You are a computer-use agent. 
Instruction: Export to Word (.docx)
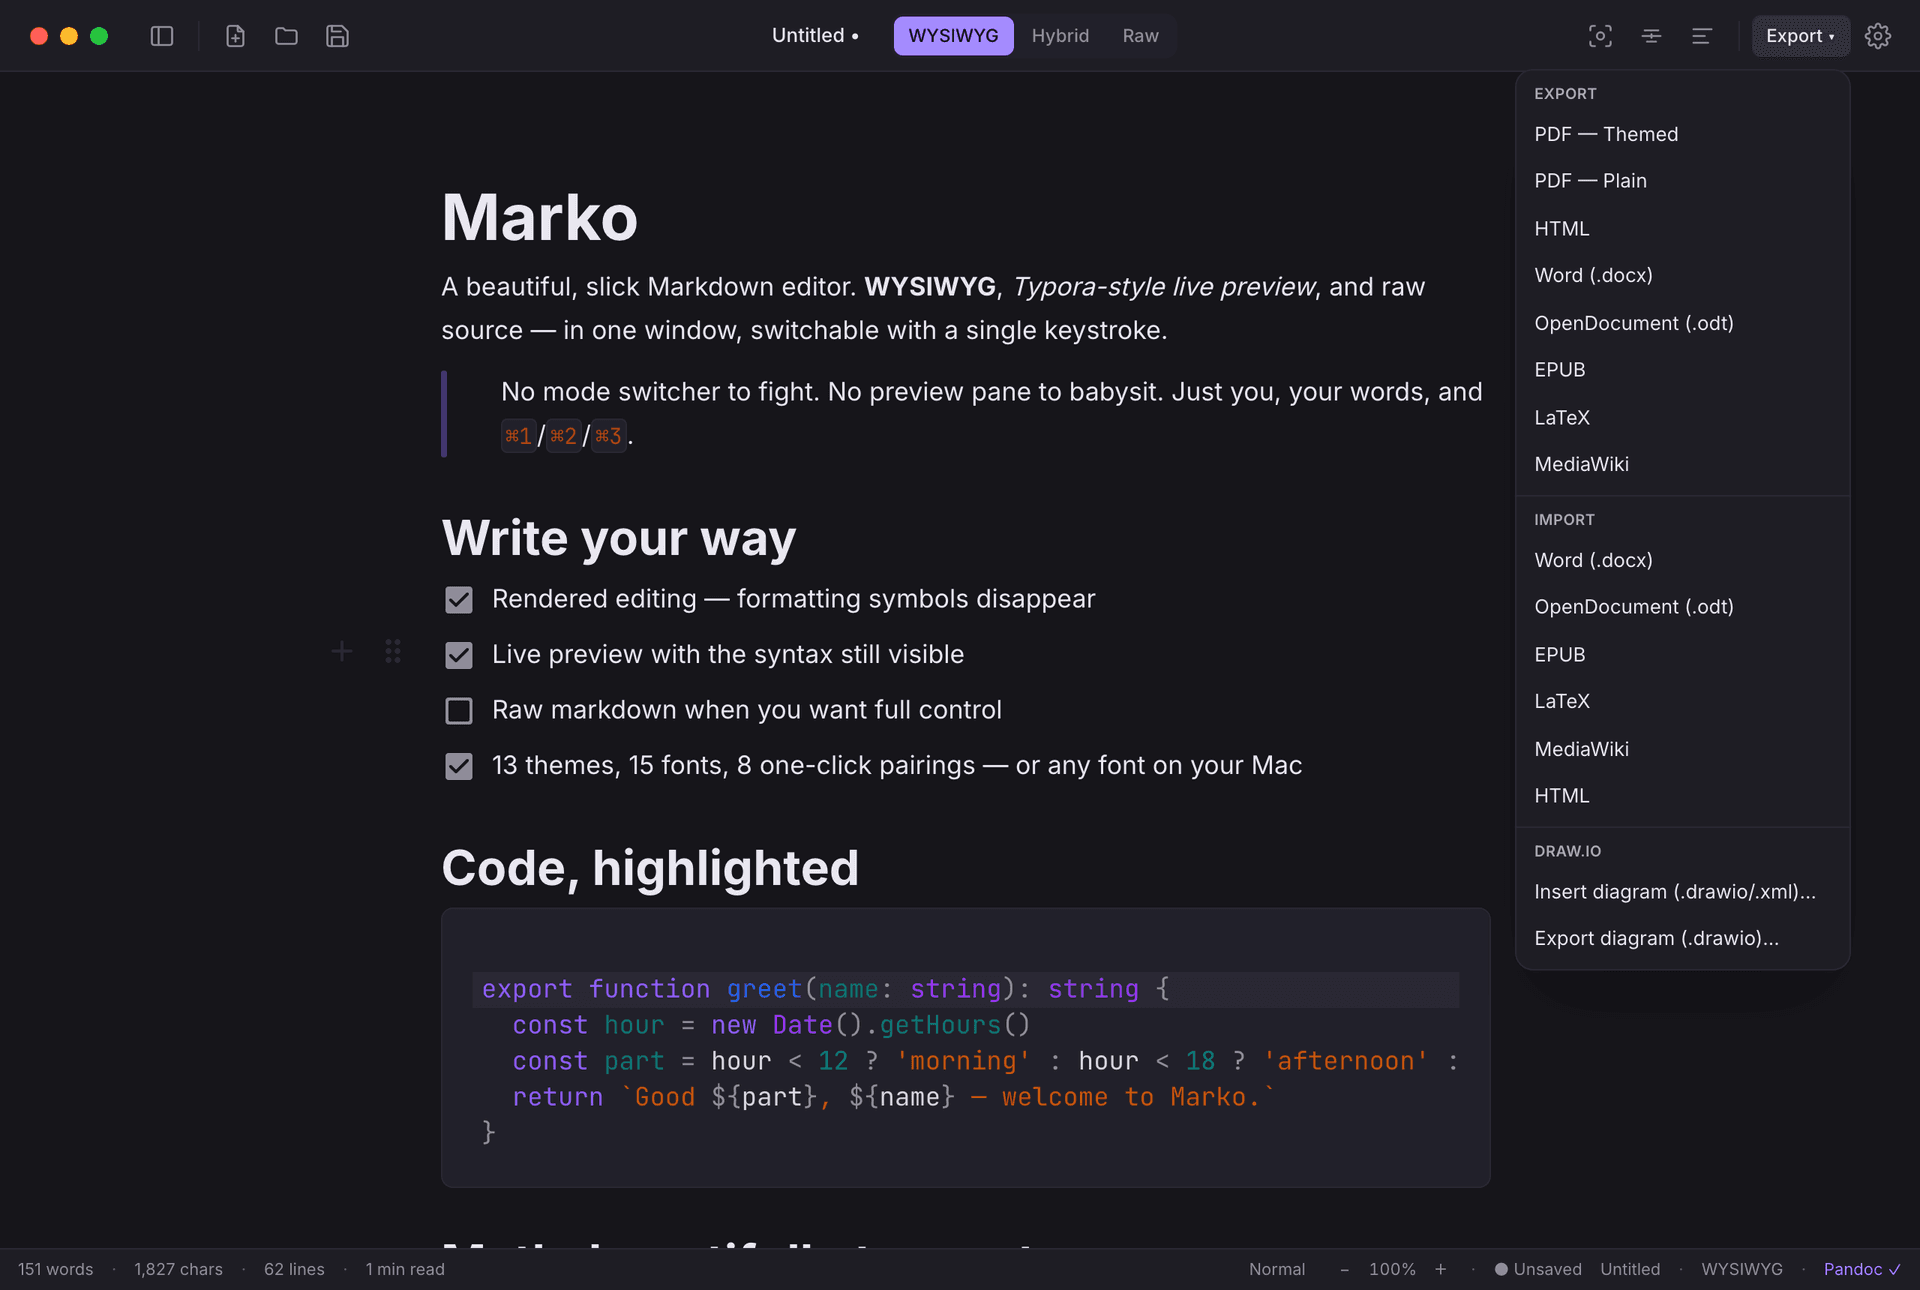coord(1683,275)
